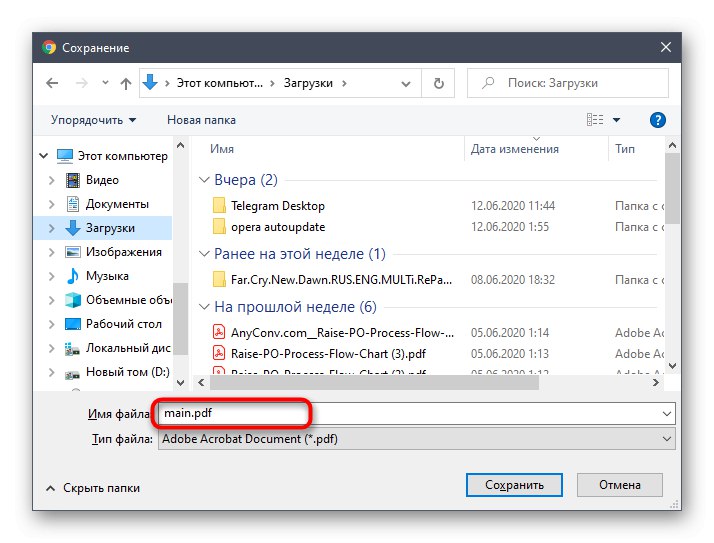The width and height of the screenshot is (714, 543).
Task: Expand the 'Видео' tree node
Action: 51,180
